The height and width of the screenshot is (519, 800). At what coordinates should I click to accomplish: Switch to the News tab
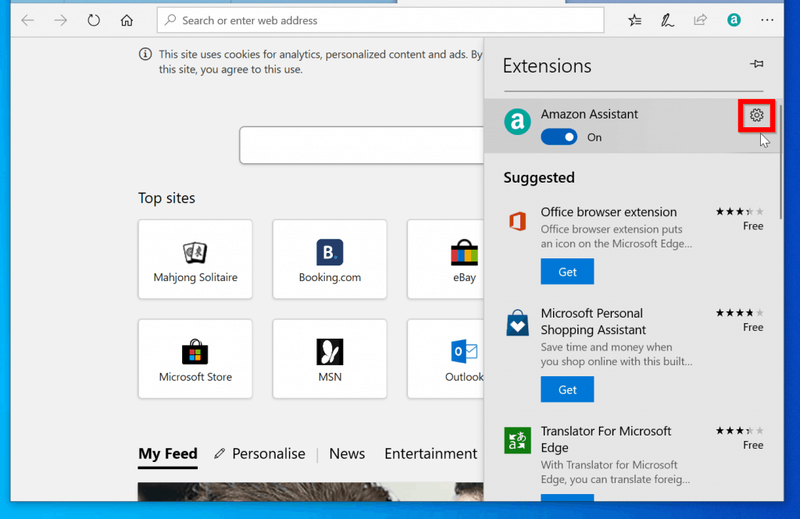pos(347,454)
